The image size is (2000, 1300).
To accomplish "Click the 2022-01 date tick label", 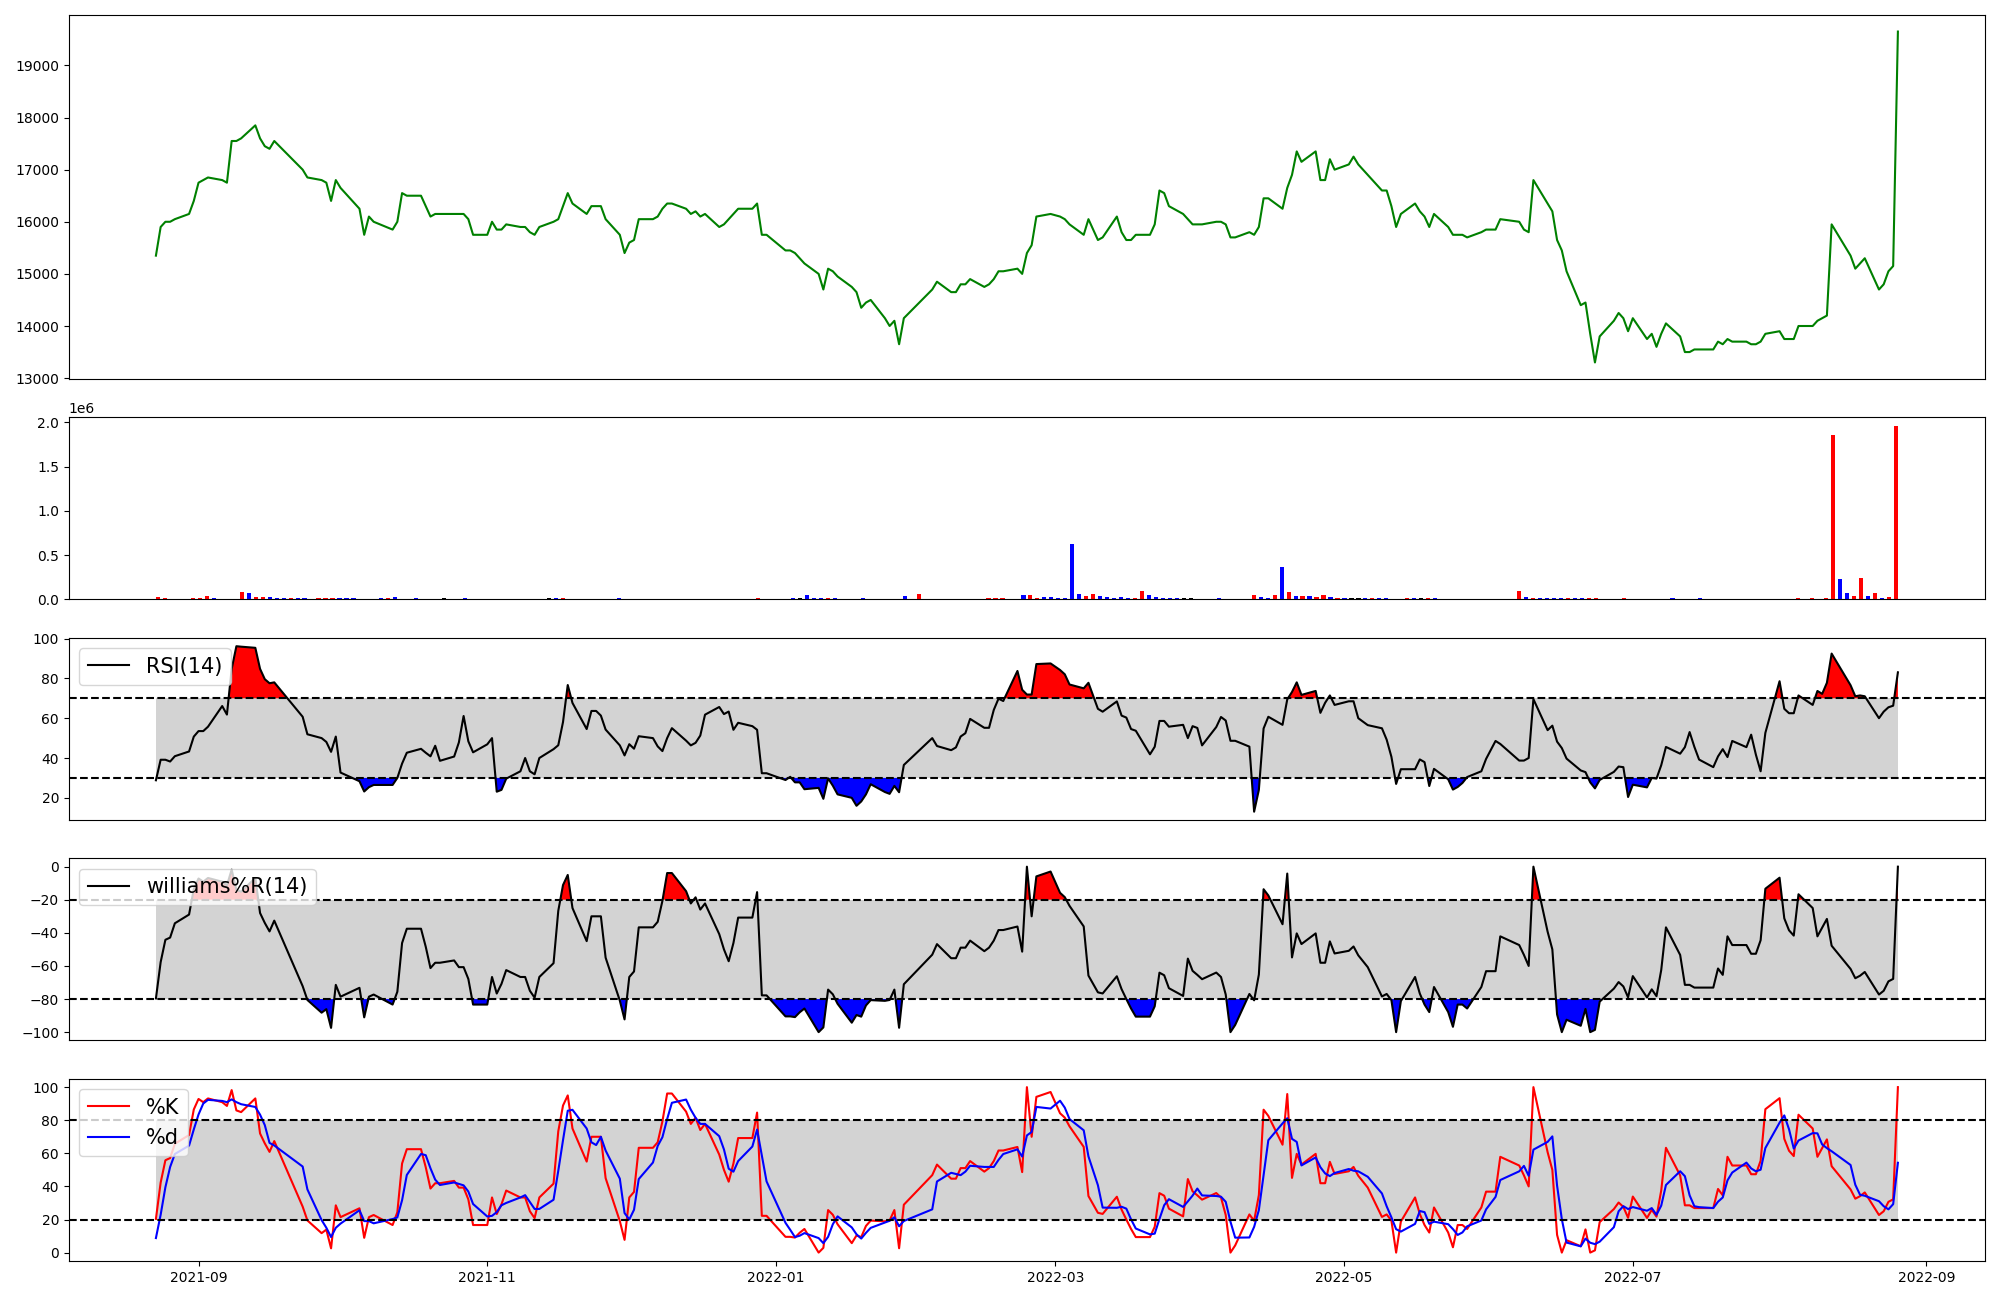I will click(776, 1277).
